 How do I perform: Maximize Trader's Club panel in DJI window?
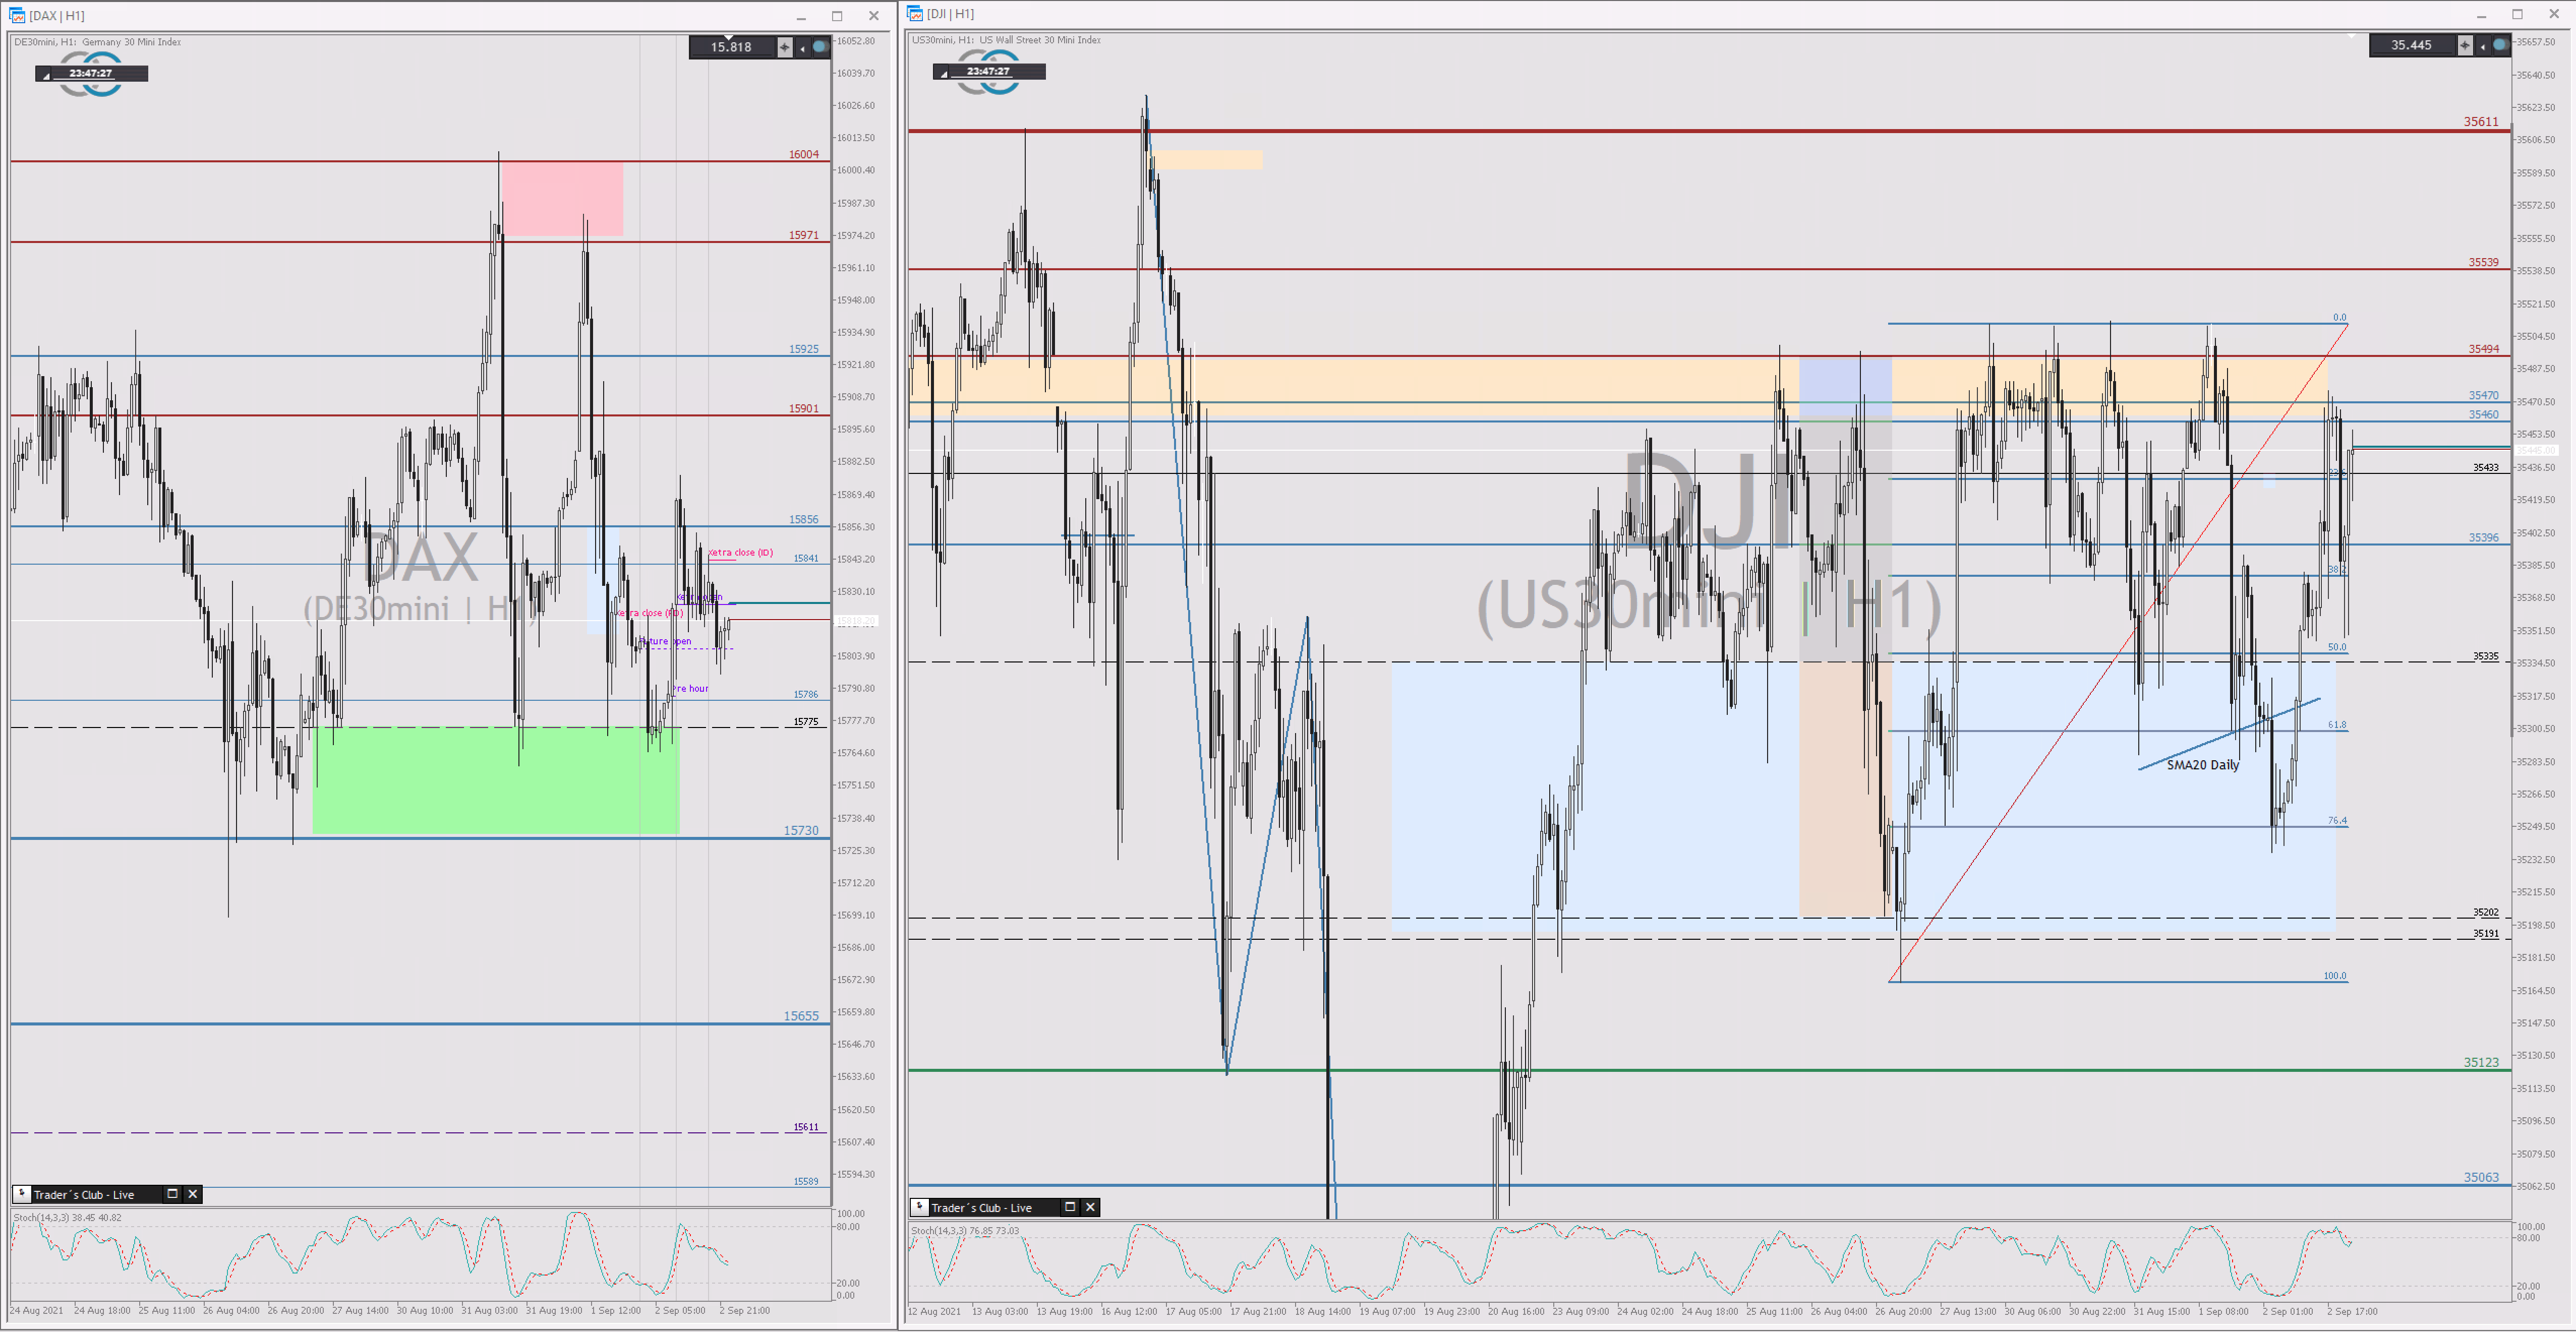pos(1070,1207)
